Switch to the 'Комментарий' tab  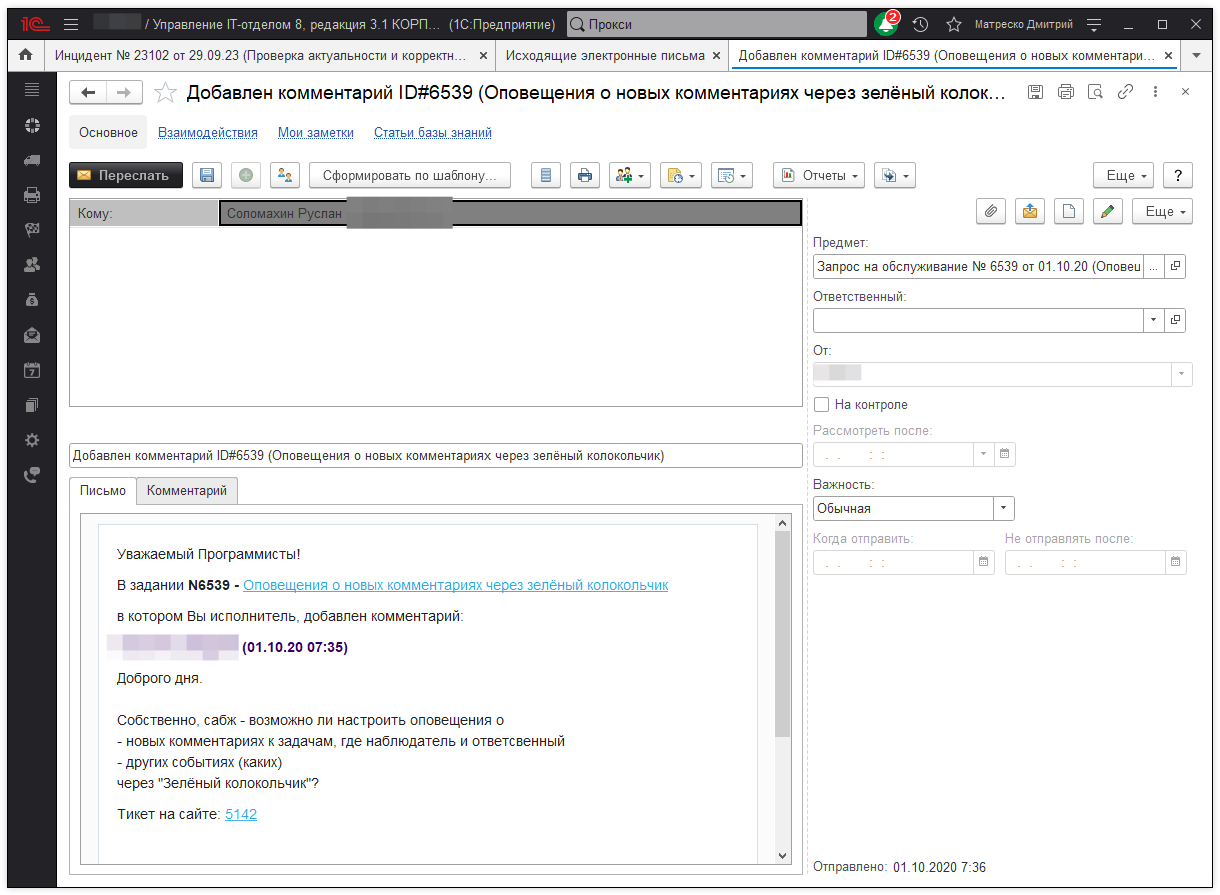pyautogui.click(x=187, y=491)
